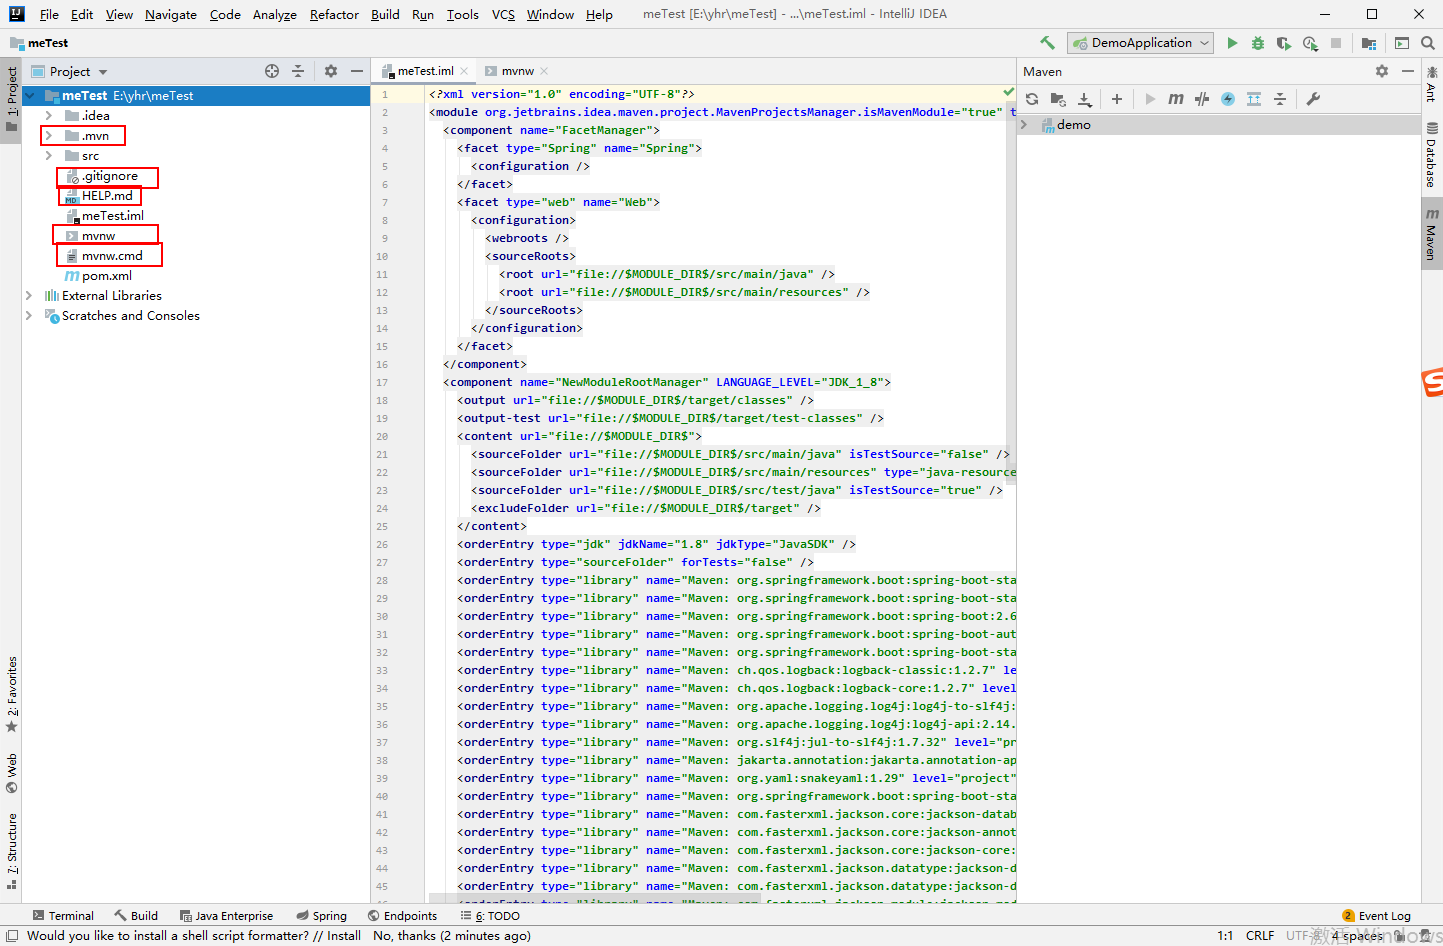This screenshot has width=1443, height=946.
Task: Click the Stop process icon
Action: click(1336, 43)
